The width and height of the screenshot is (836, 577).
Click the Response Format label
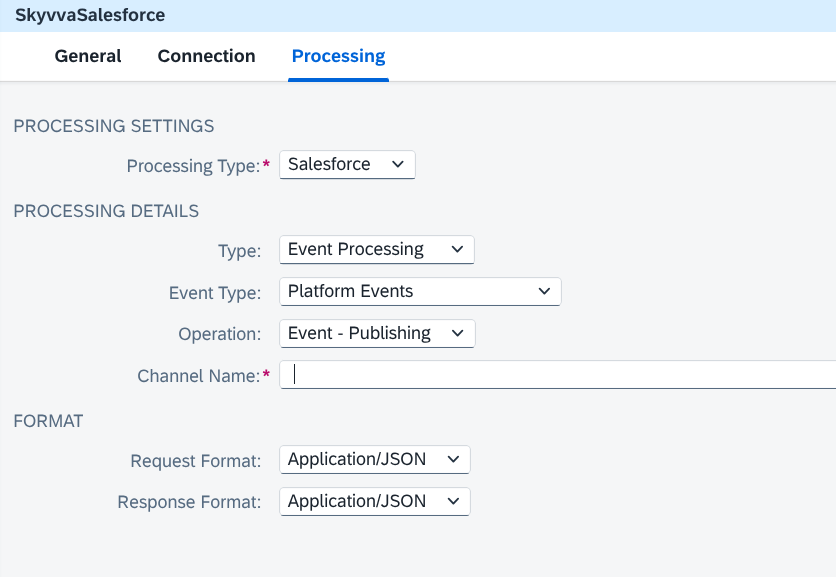click(189, 502)
